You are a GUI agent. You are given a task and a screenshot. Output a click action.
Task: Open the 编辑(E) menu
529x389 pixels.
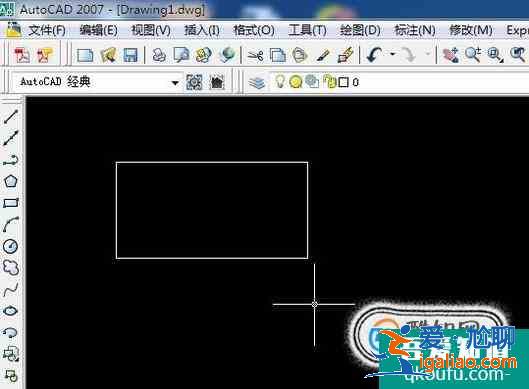point(99,31)
